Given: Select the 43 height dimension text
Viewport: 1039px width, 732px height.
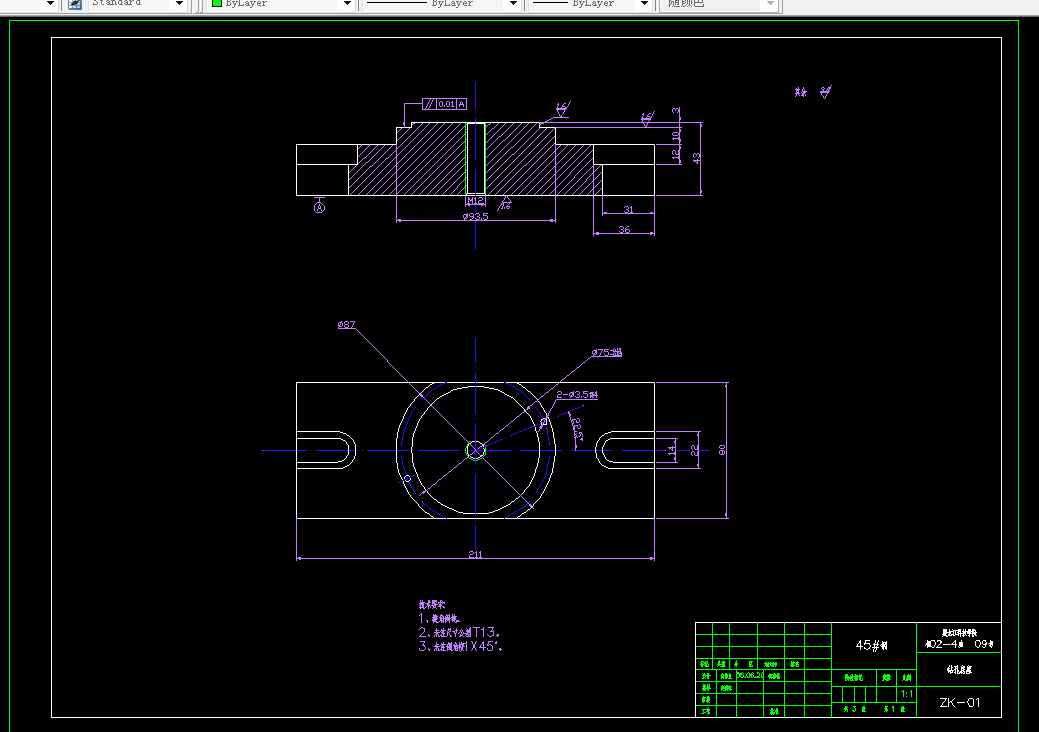Looking at the screenshot, I should coord(696,158).
